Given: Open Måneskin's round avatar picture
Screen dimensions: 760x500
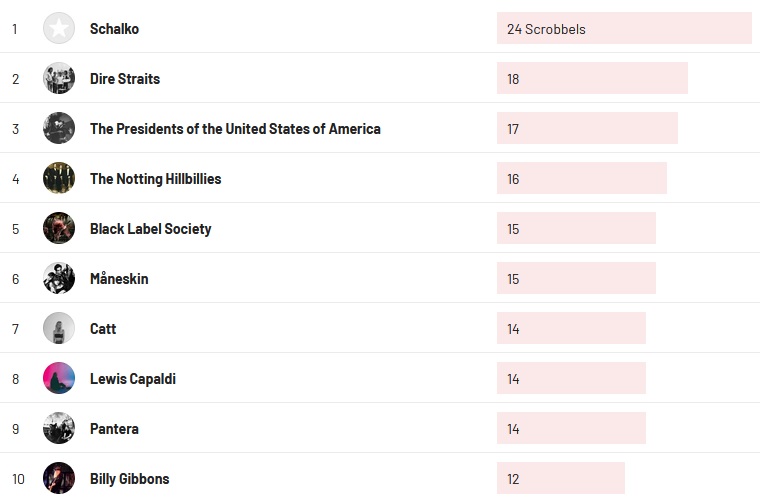Looking at the screenshot, I should point(59,278).
